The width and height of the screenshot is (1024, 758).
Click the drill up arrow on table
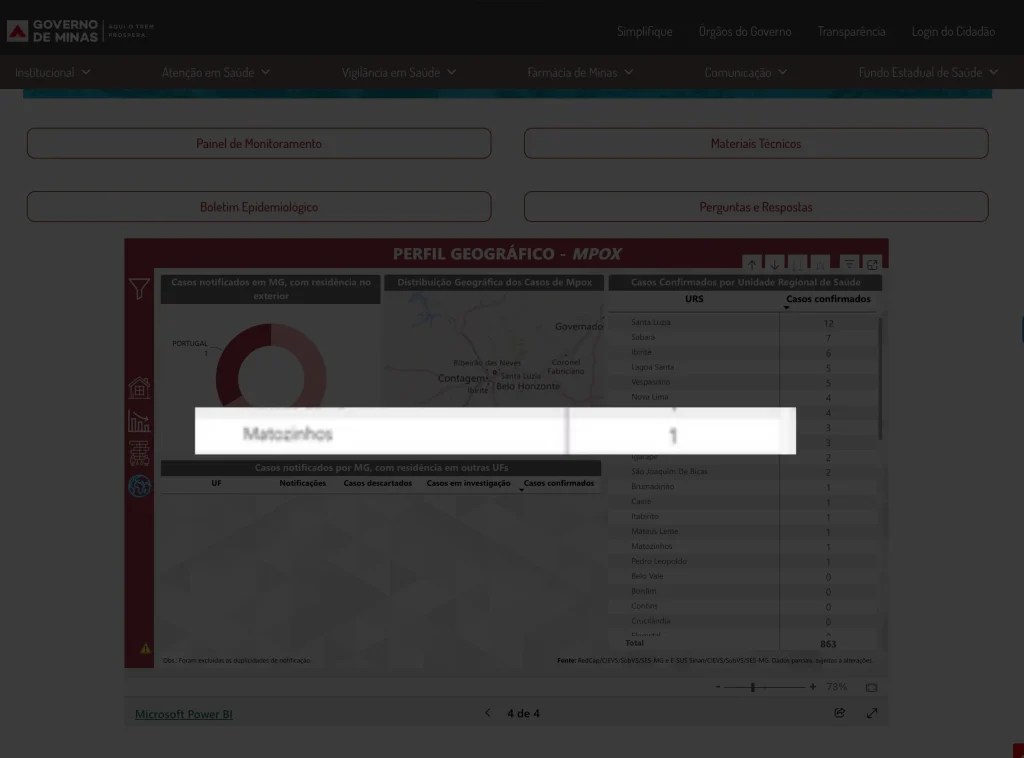coord(751,265)
